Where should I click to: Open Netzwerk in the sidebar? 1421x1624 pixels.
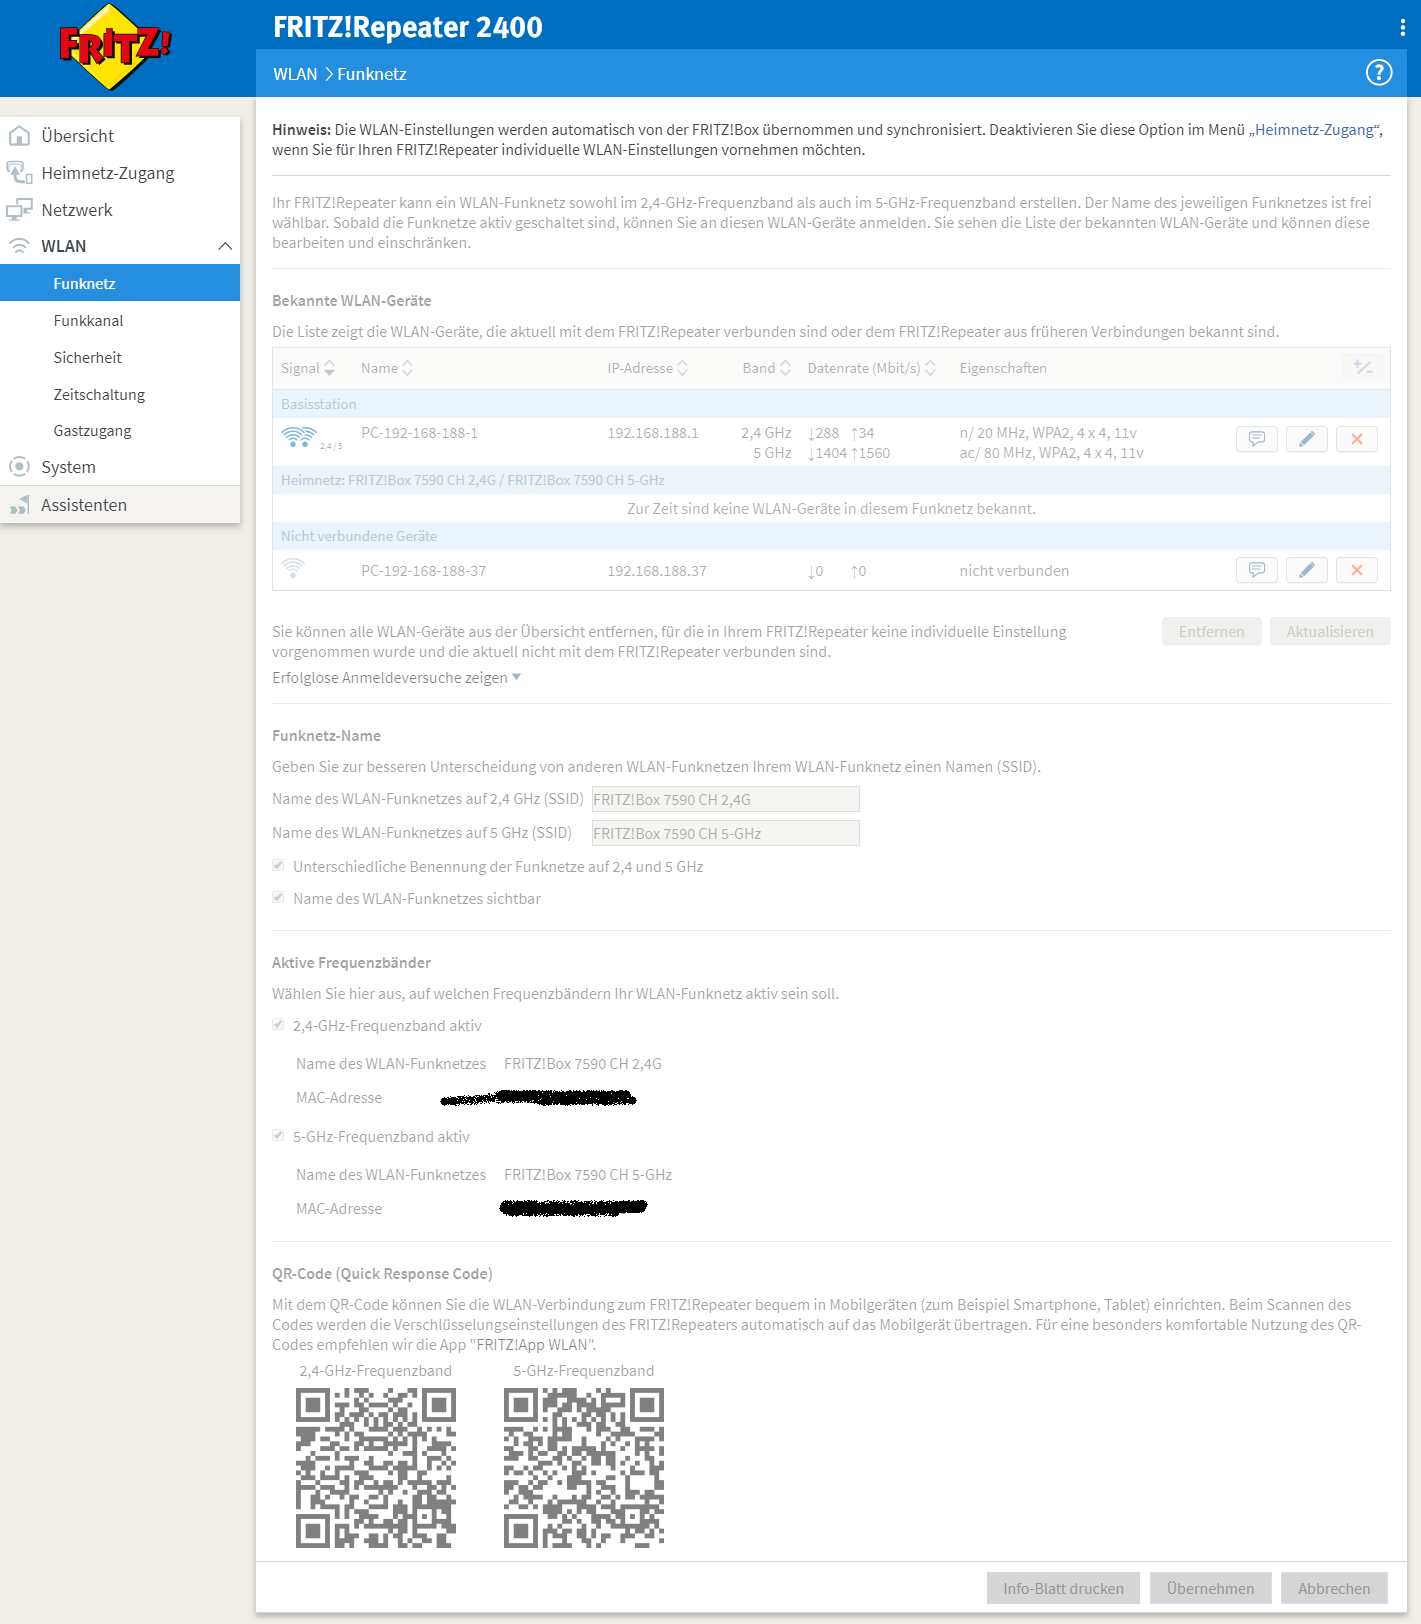(x=120, y=210)
